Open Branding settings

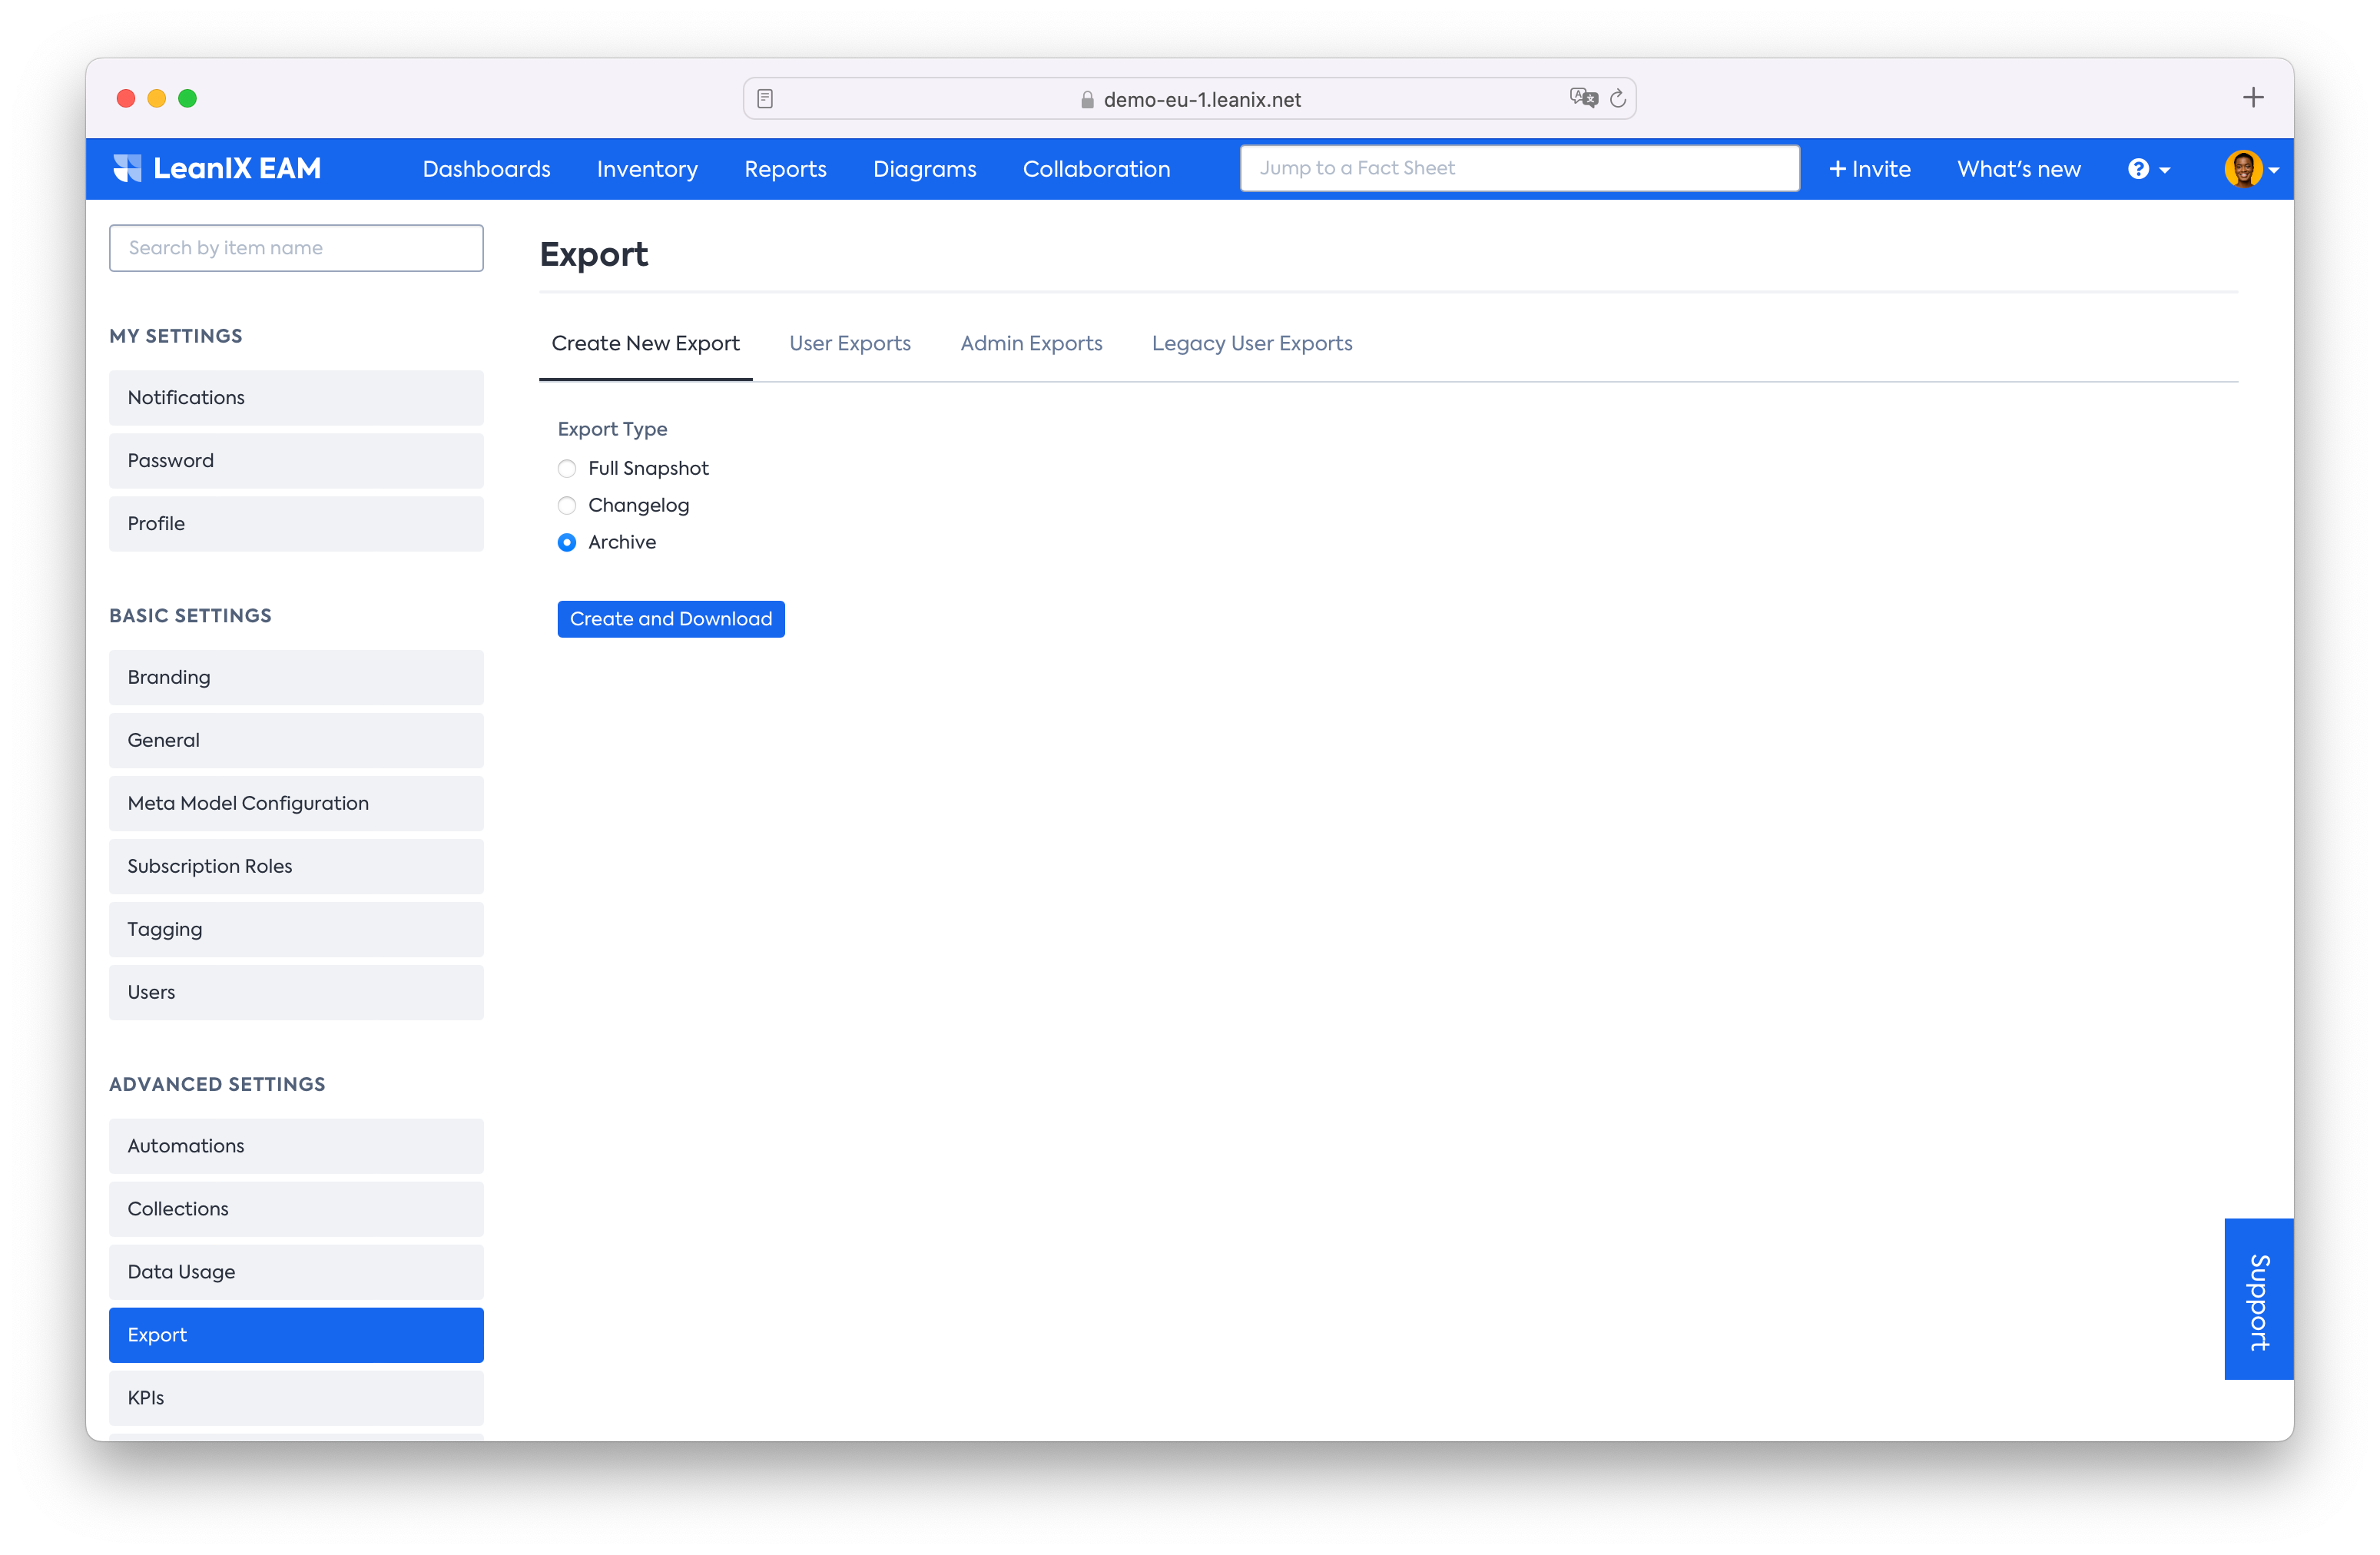tap(296, 678)
